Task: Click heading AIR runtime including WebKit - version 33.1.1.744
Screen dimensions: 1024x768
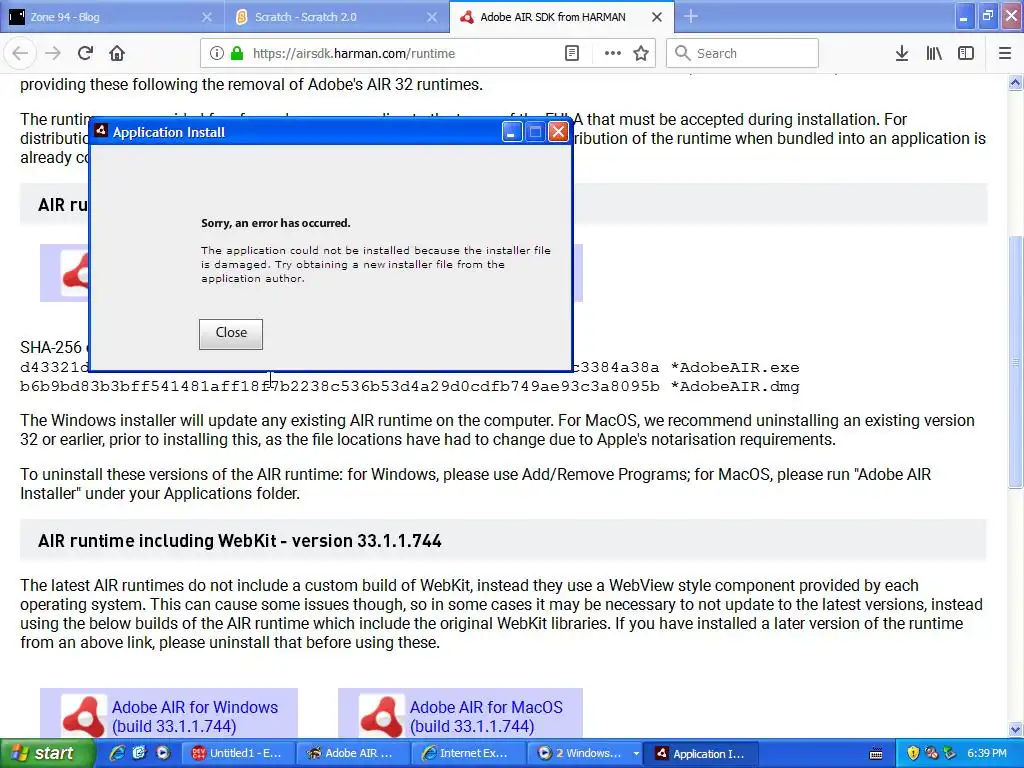Action: click(240, 541)
